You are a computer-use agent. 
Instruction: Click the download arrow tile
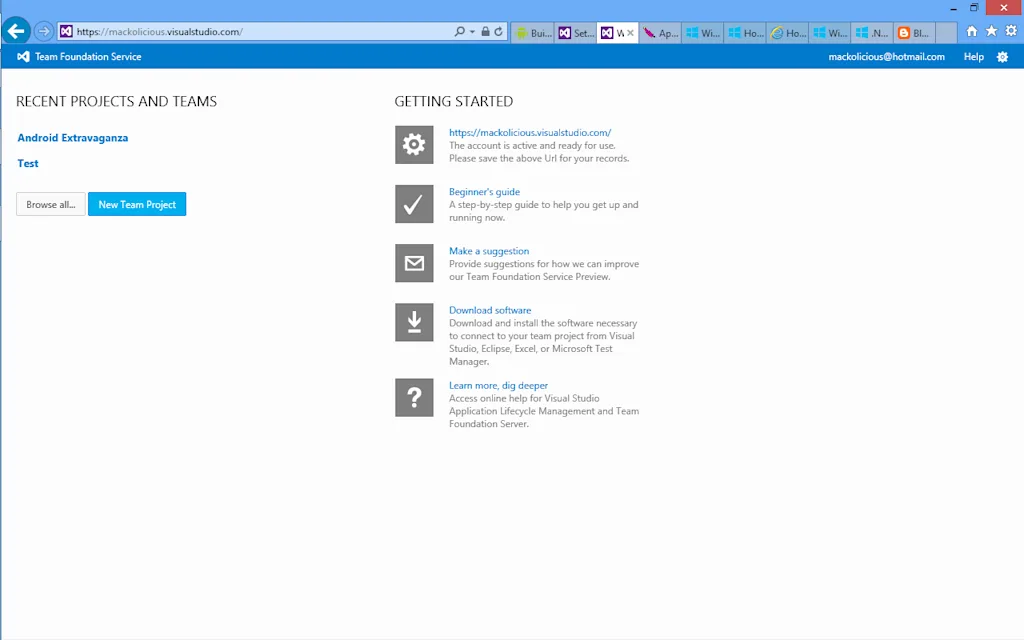pos(414,322)
